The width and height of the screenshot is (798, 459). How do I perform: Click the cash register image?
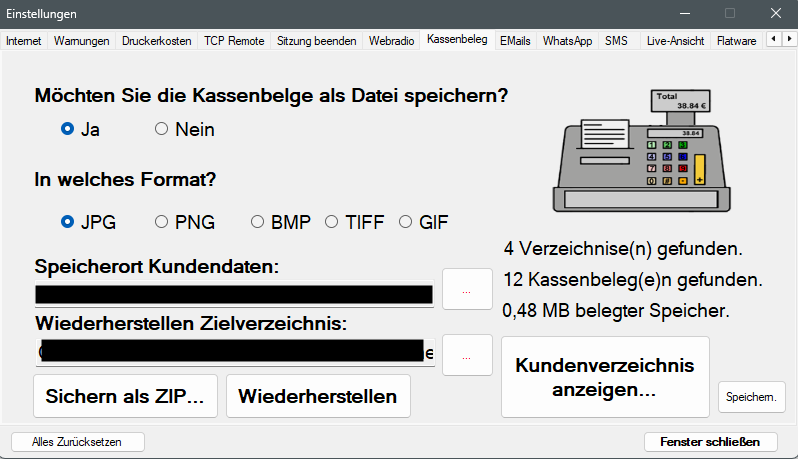coord(641,151)
